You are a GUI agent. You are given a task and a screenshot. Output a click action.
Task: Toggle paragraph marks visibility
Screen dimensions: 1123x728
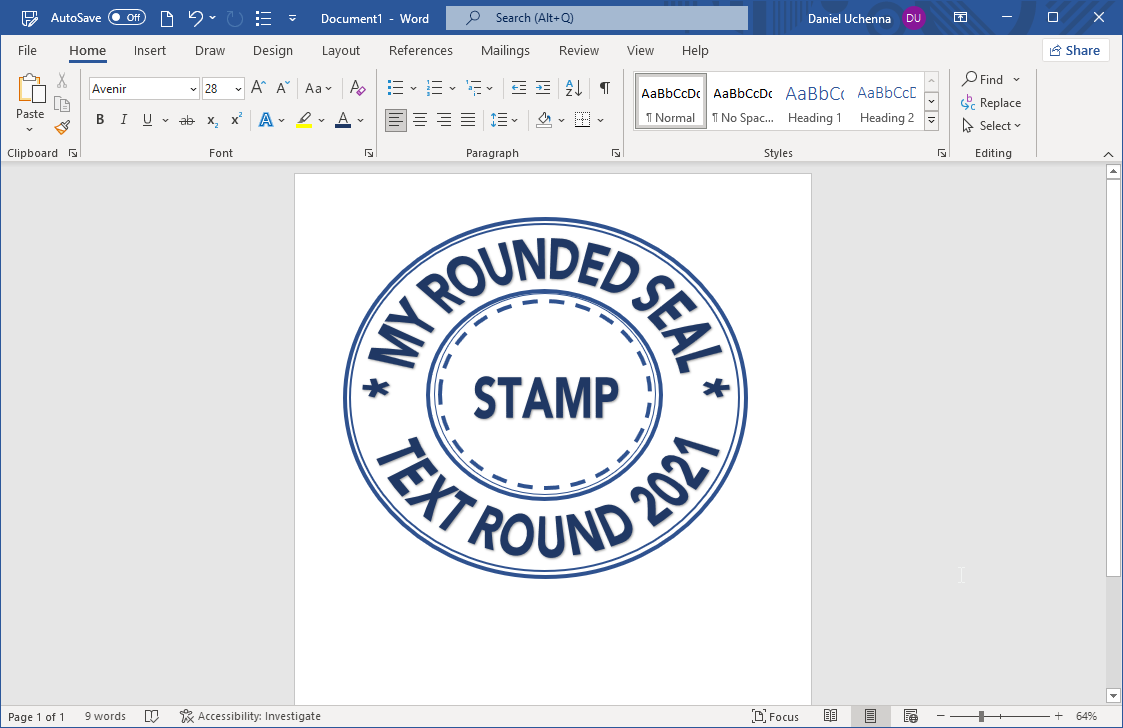click(x=604, y=88)
